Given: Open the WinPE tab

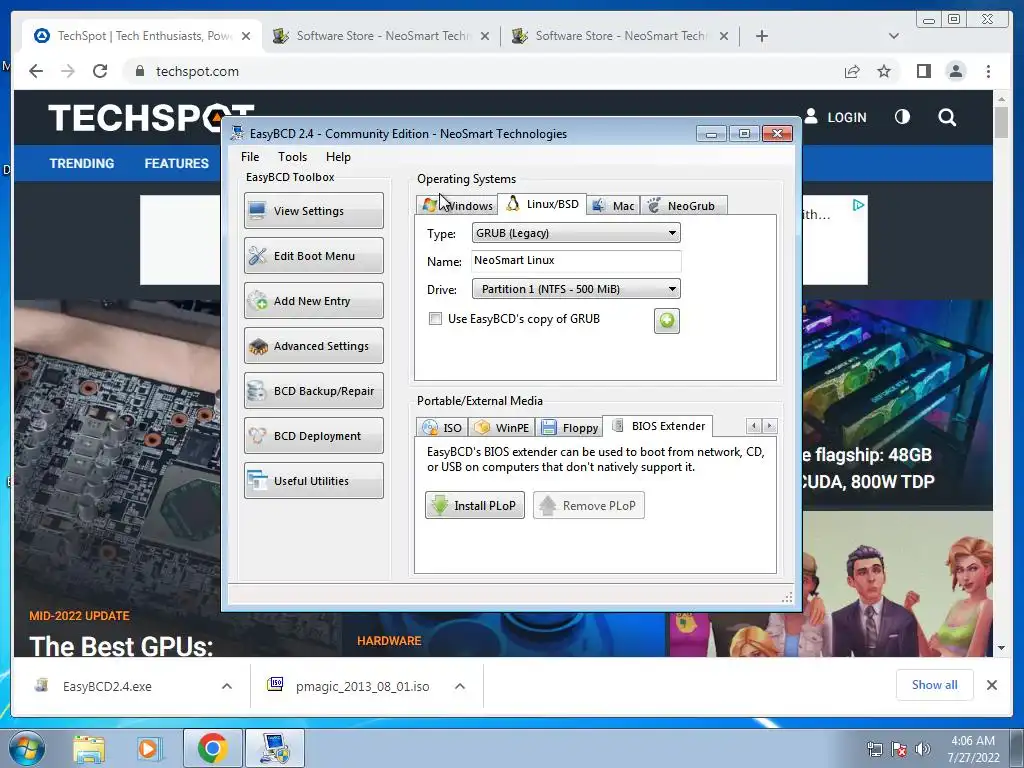Looking at the screenshot, I should [x=502, y=428].
